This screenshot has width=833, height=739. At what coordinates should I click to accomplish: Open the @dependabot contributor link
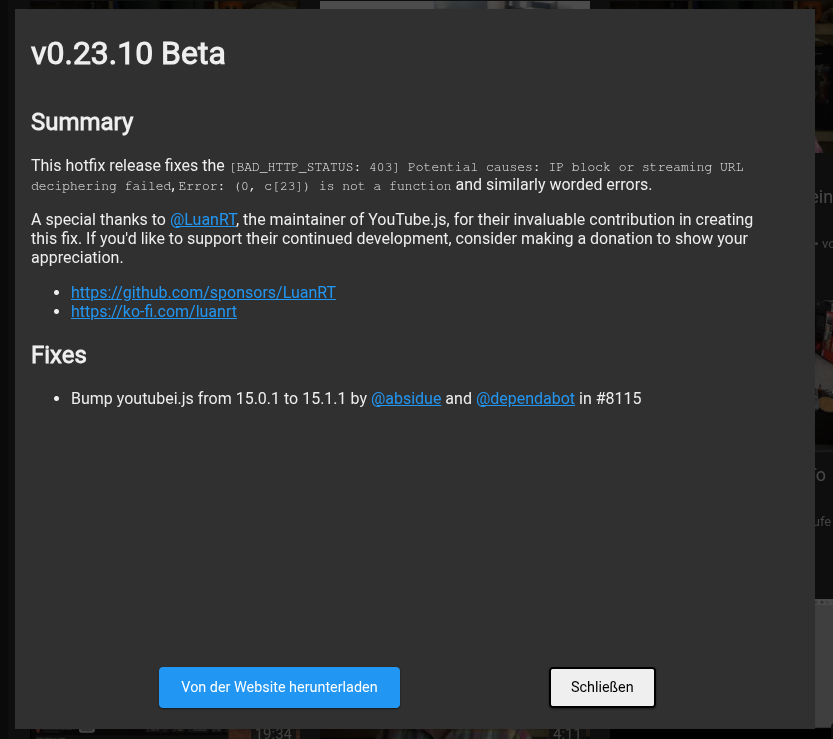pos(525,398)
